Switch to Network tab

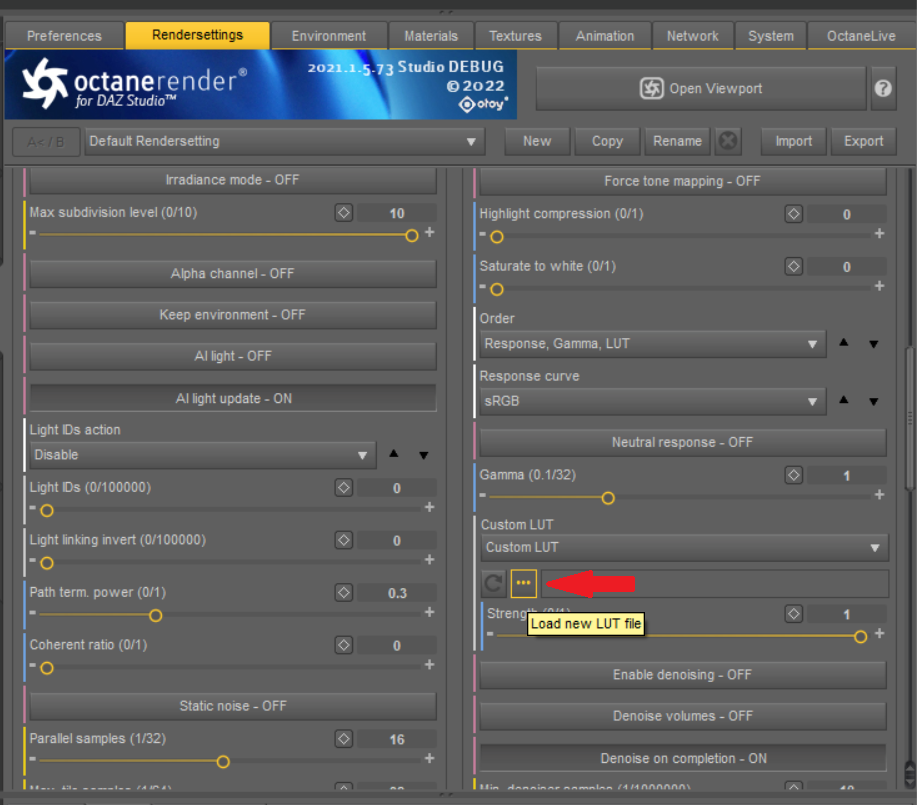[x=692, y=36]
